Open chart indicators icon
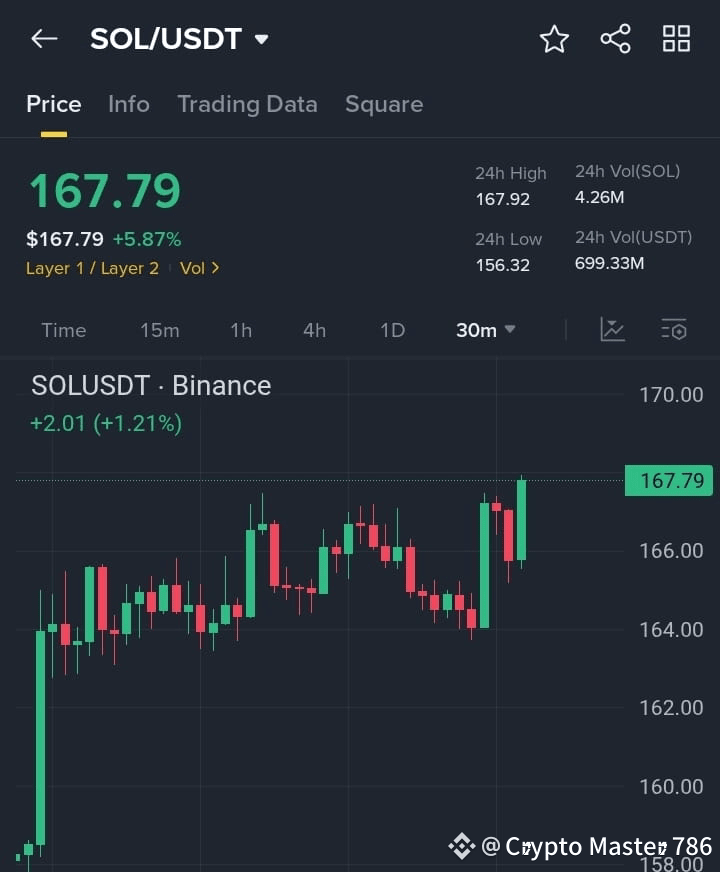This screenshot has height=872, width=720. coord(613,330)
